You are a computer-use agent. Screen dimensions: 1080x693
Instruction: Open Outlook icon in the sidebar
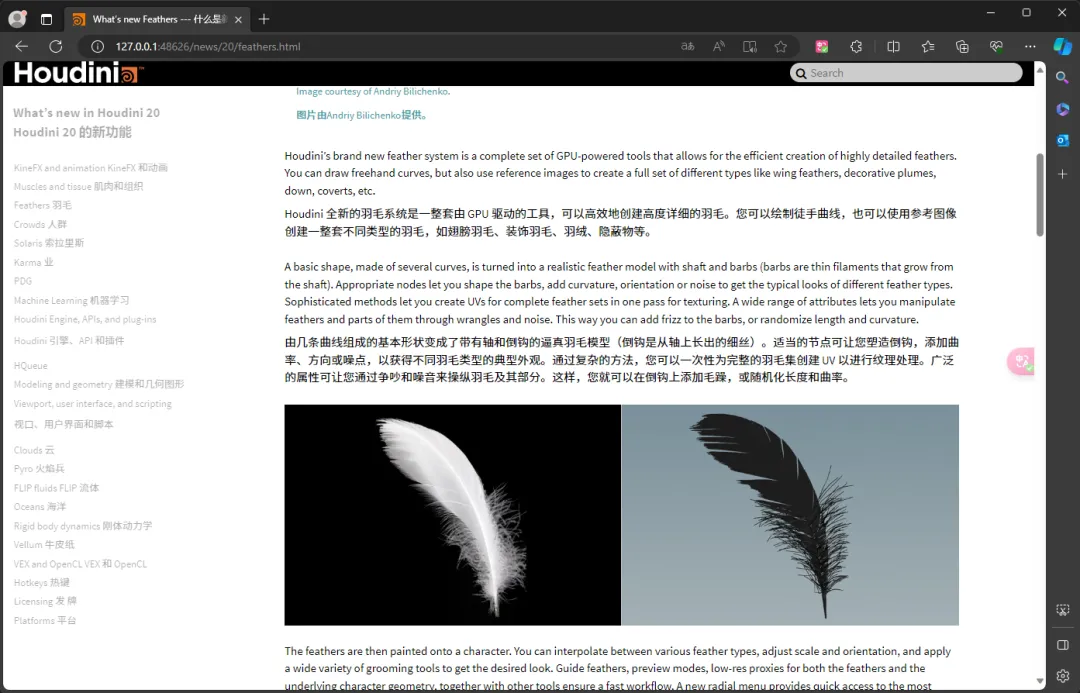(x=1063, y=141)
